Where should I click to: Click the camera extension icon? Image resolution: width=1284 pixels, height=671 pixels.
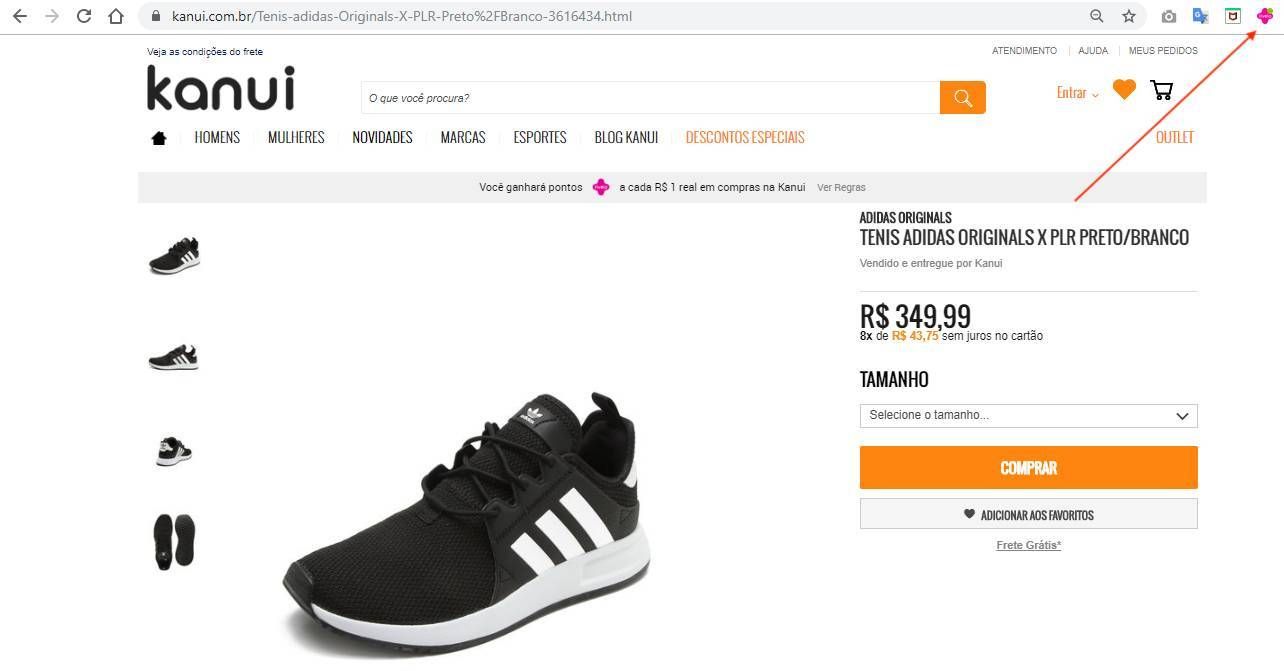point(1168,16)
